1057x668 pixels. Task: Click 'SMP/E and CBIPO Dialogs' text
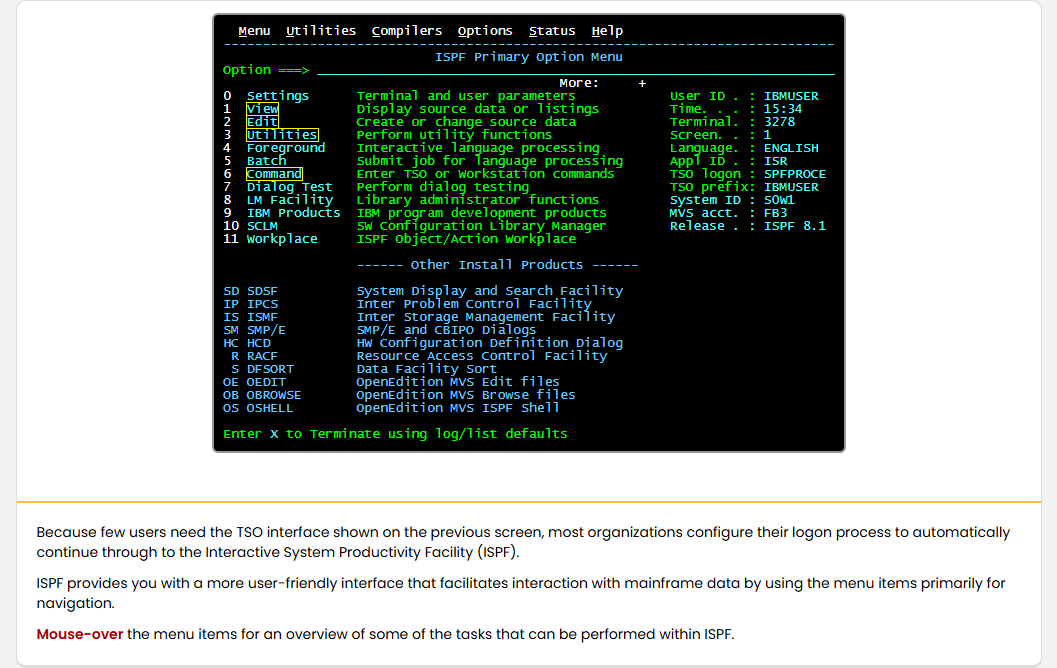click(x=446, y=330)
